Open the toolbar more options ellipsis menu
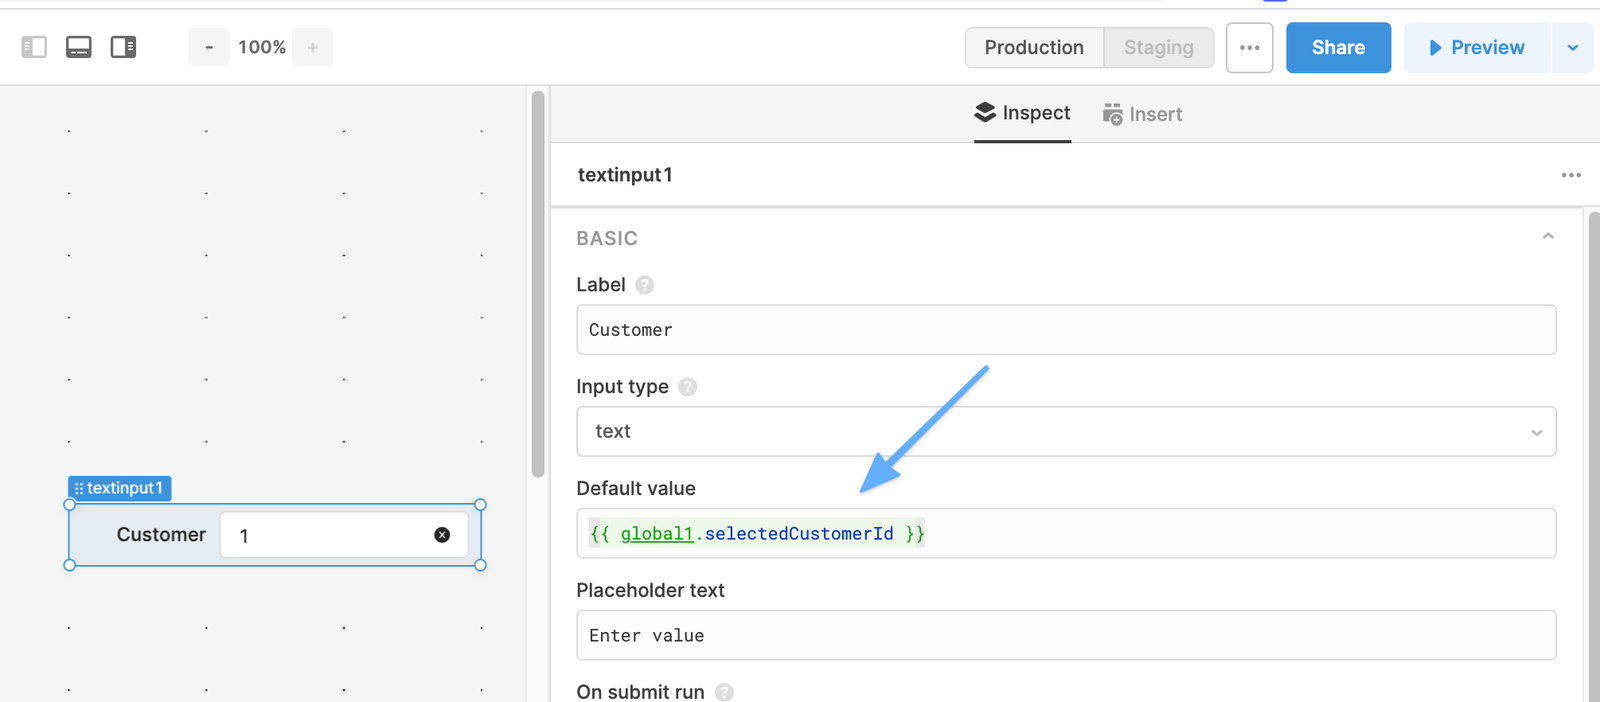Viewport: 1600px width, 702px height. [1250, 48]
